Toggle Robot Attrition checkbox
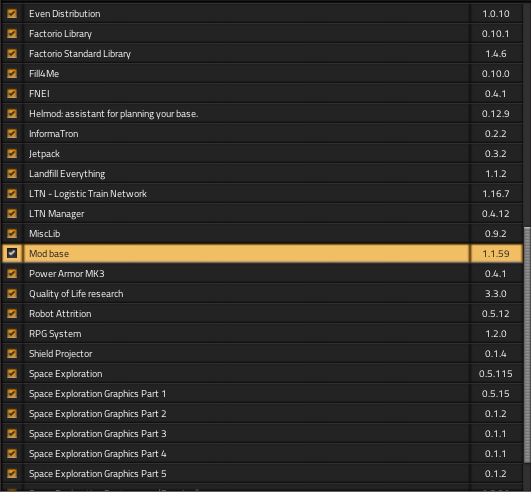 12,313
